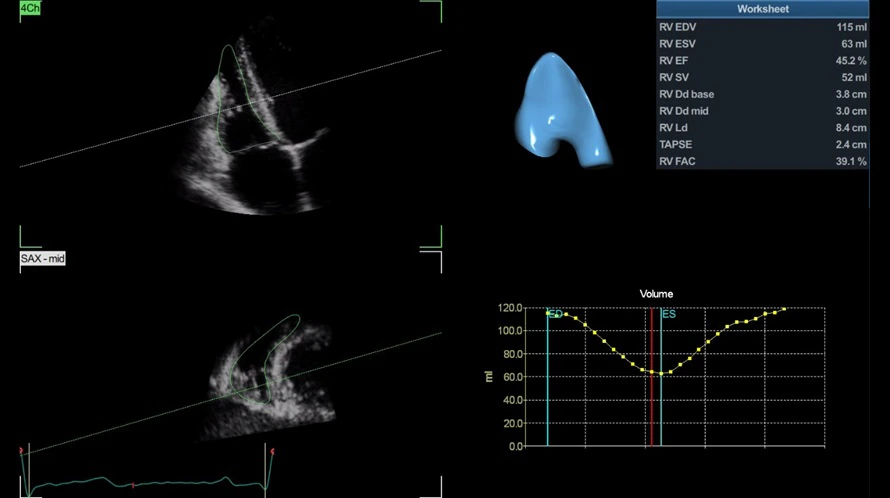This screenshot has height=498, width=890.
Task: Click the RV Ld measurement row
Action: pos(762,128)
